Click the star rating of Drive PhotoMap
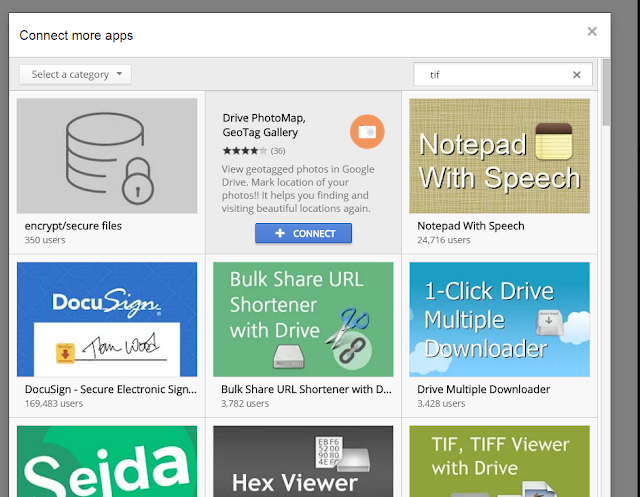This screenshot has height=497, width=640. [244, 151]
